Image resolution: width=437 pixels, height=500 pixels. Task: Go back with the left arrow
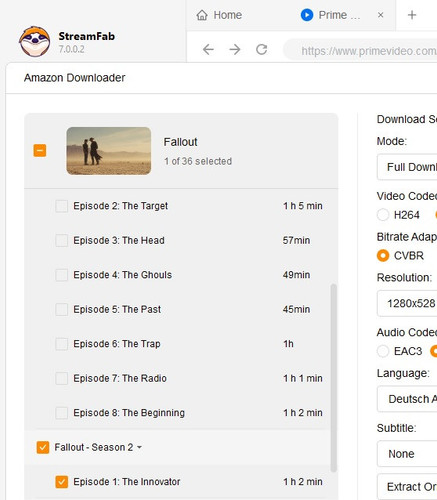(208, 50)
